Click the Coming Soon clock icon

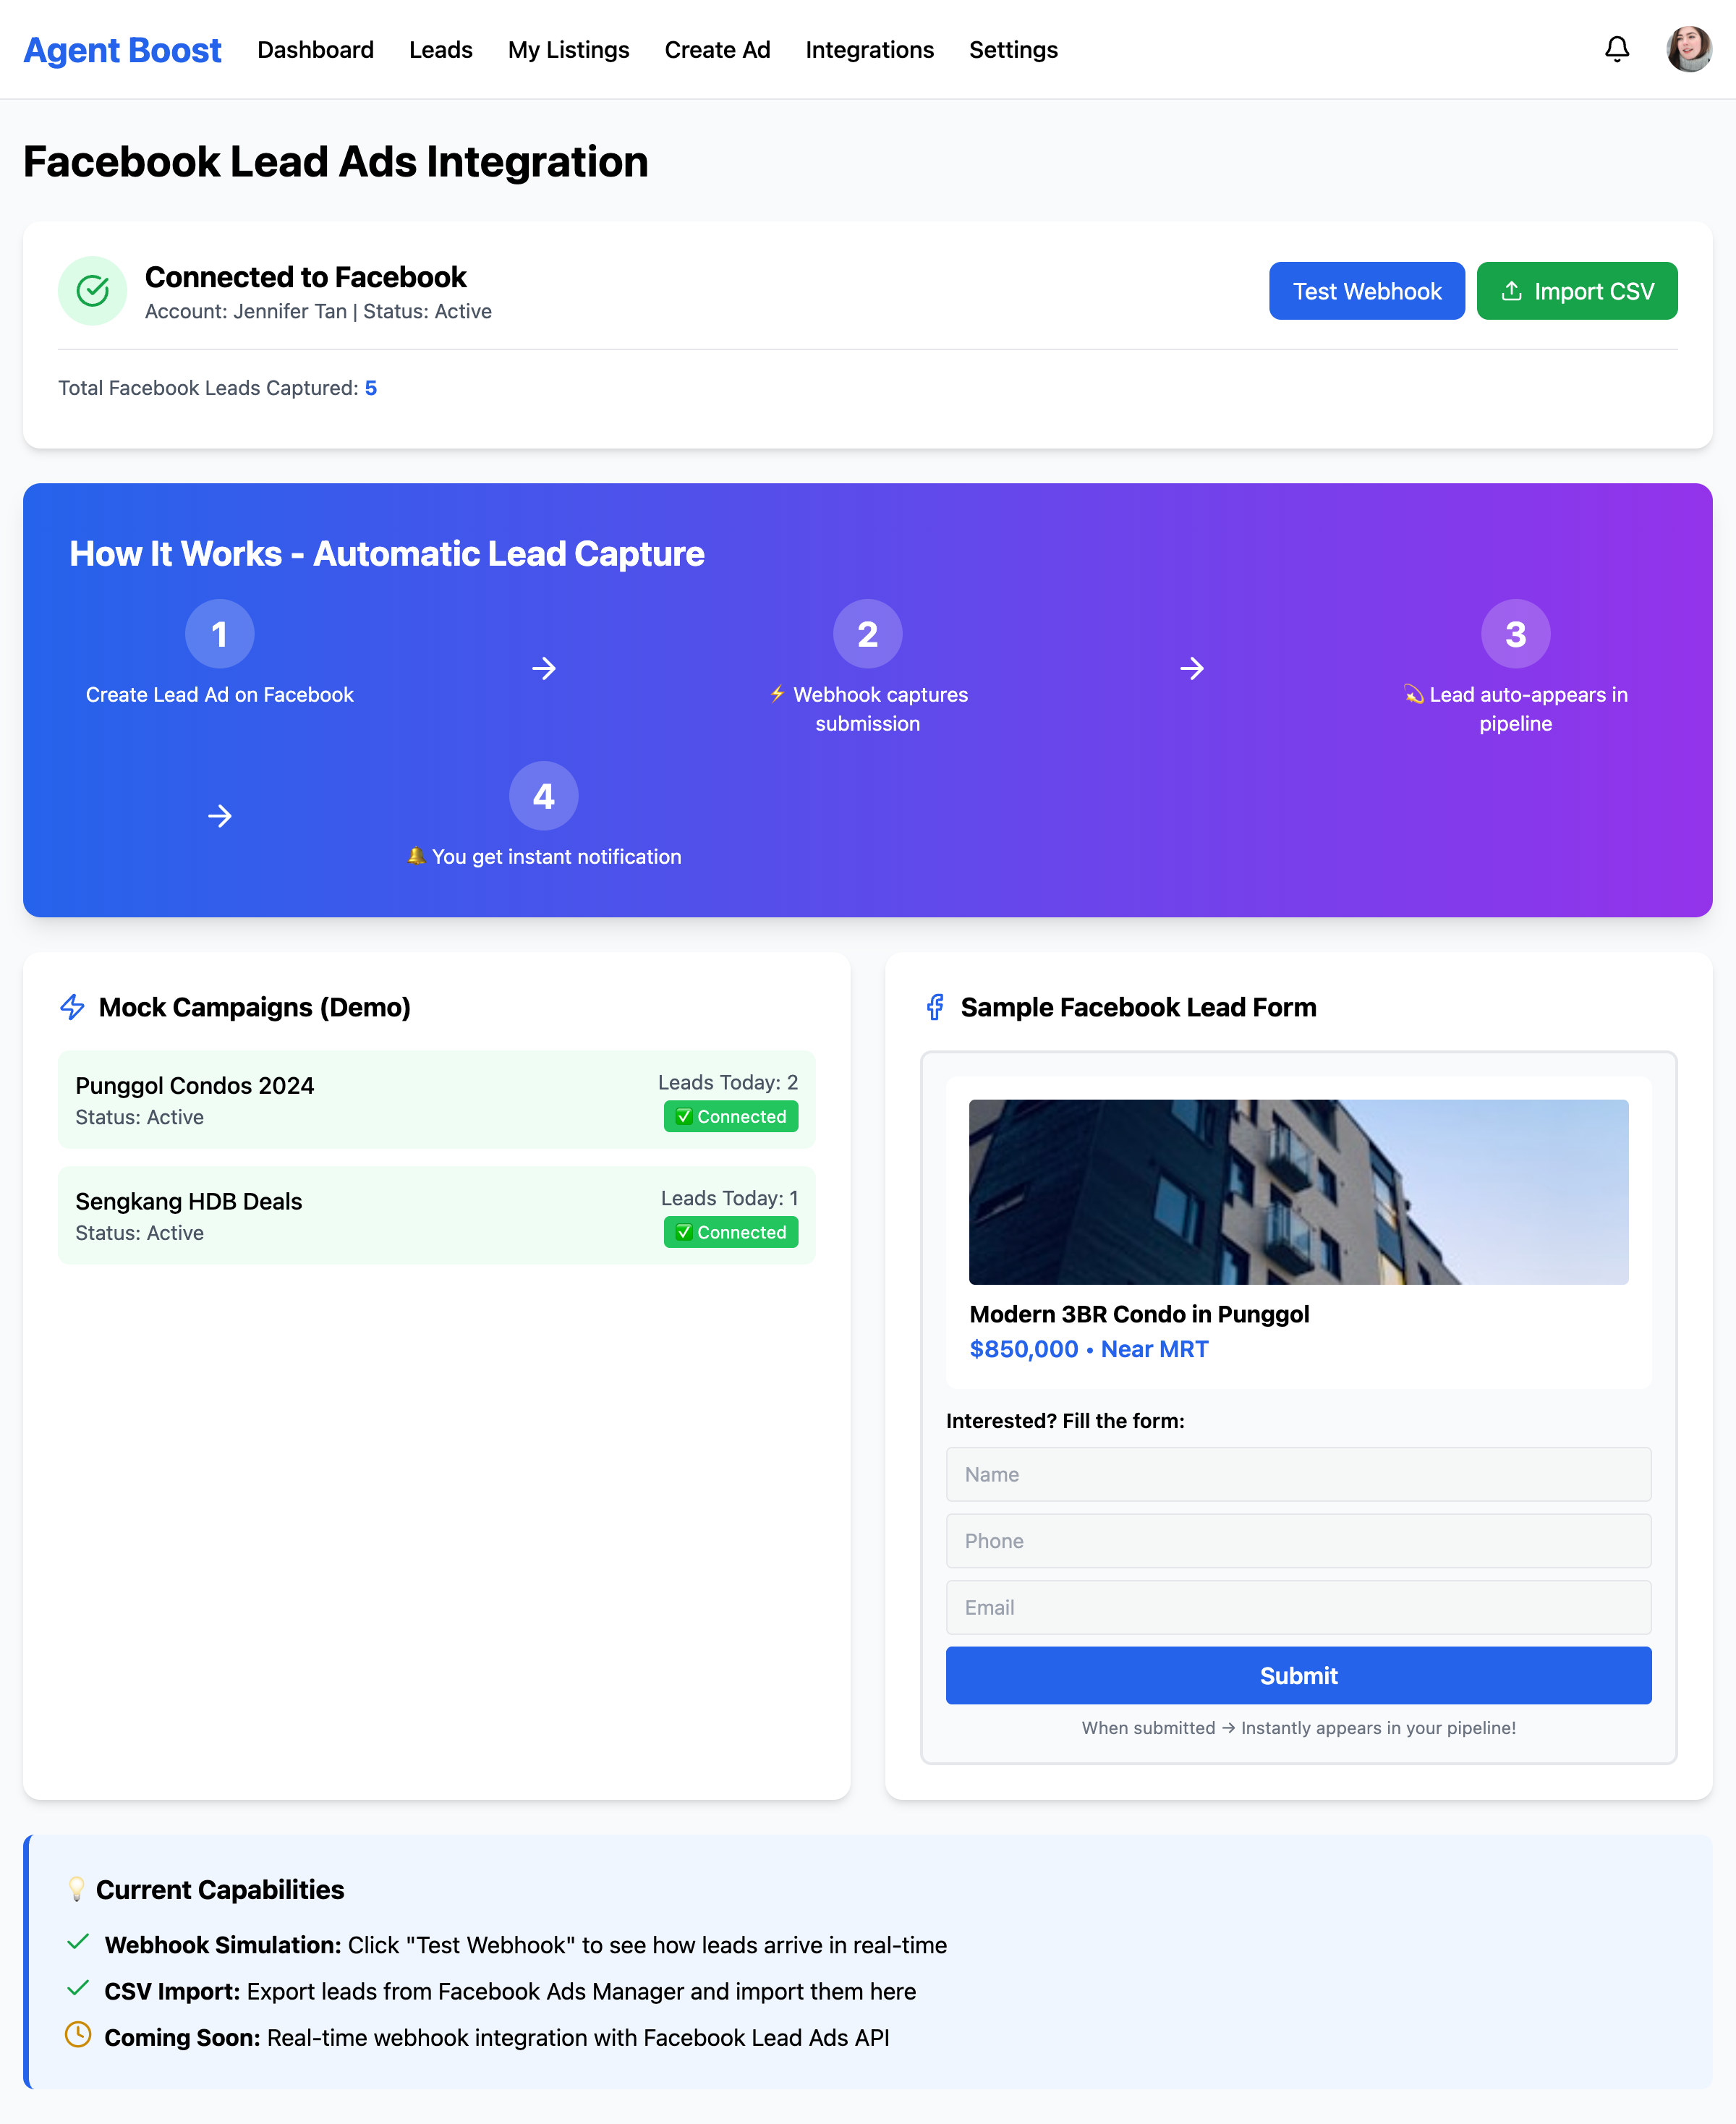[x=78, y=2035]
